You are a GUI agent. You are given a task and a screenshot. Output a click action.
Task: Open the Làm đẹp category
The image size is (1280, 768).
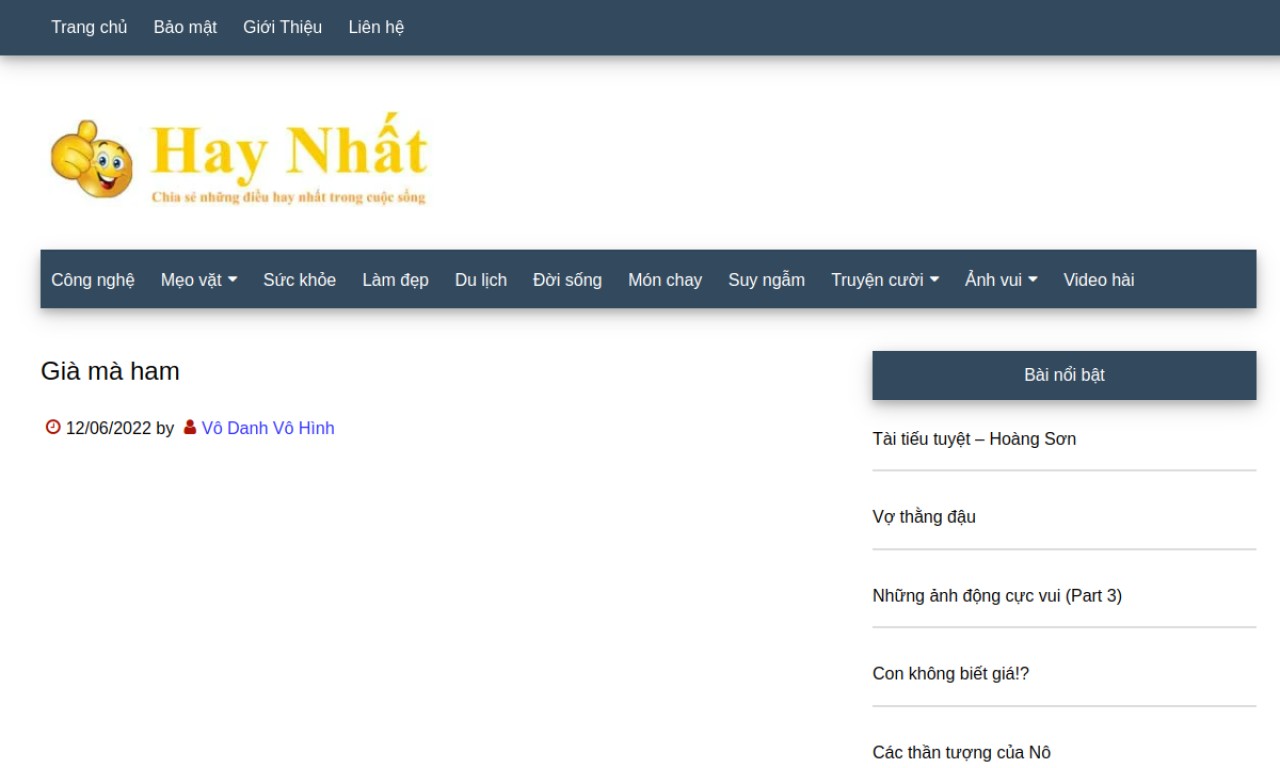pos(395,280)
